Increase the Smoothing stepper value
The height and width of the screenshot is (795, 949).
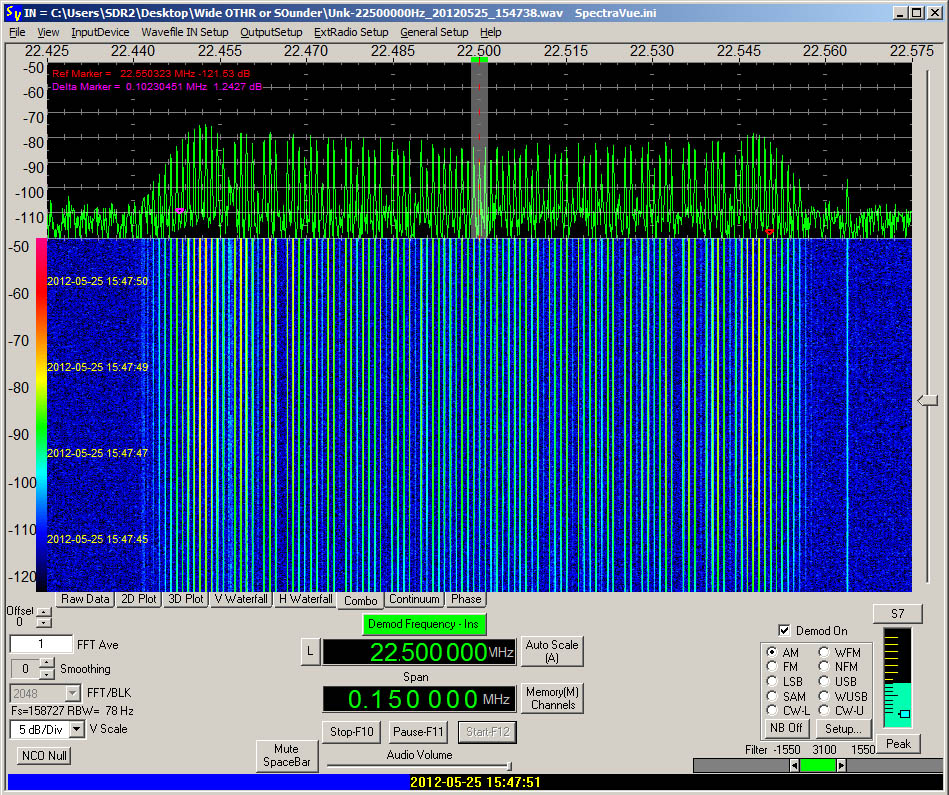47,664
